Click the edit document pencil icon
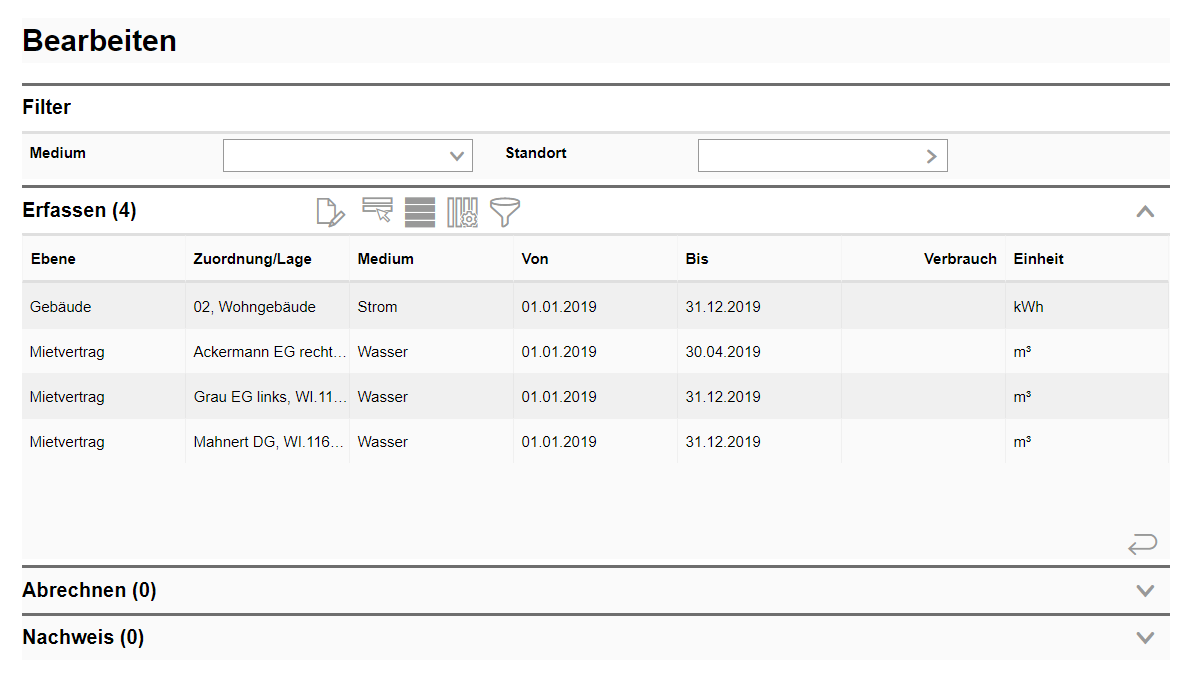 tap(330, 212)
